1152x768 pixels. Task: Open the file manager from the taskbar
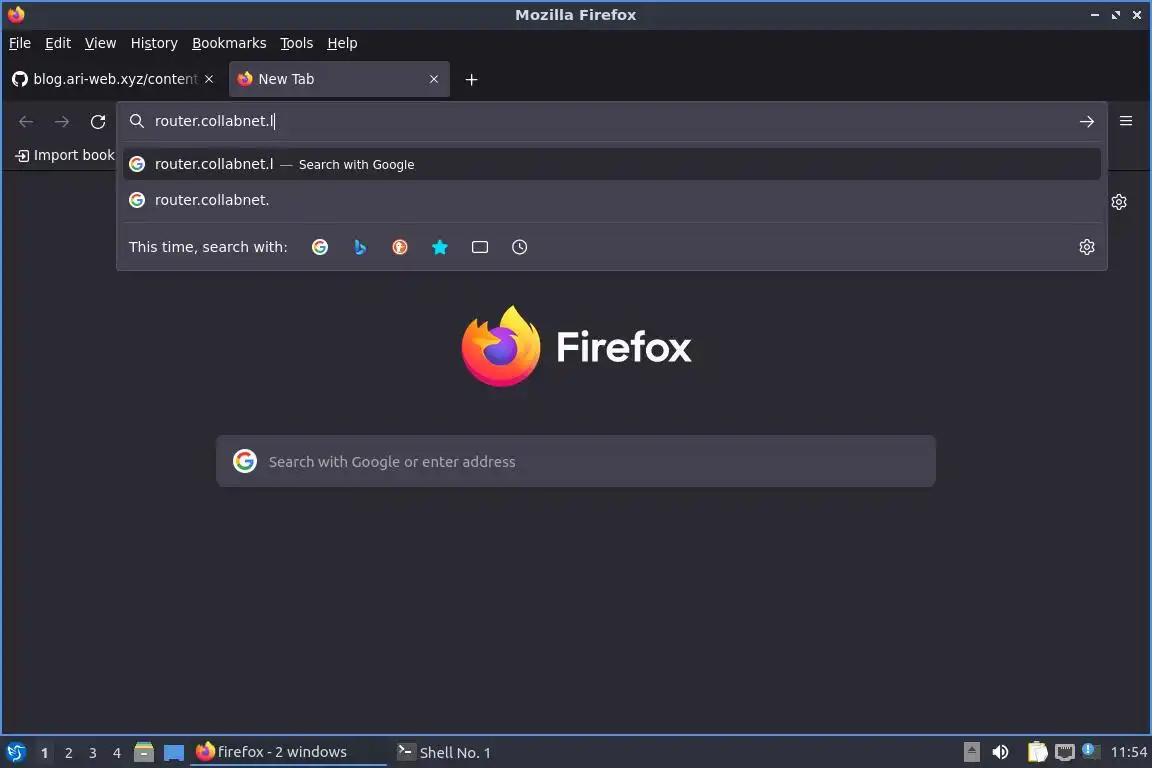[144, 752]
